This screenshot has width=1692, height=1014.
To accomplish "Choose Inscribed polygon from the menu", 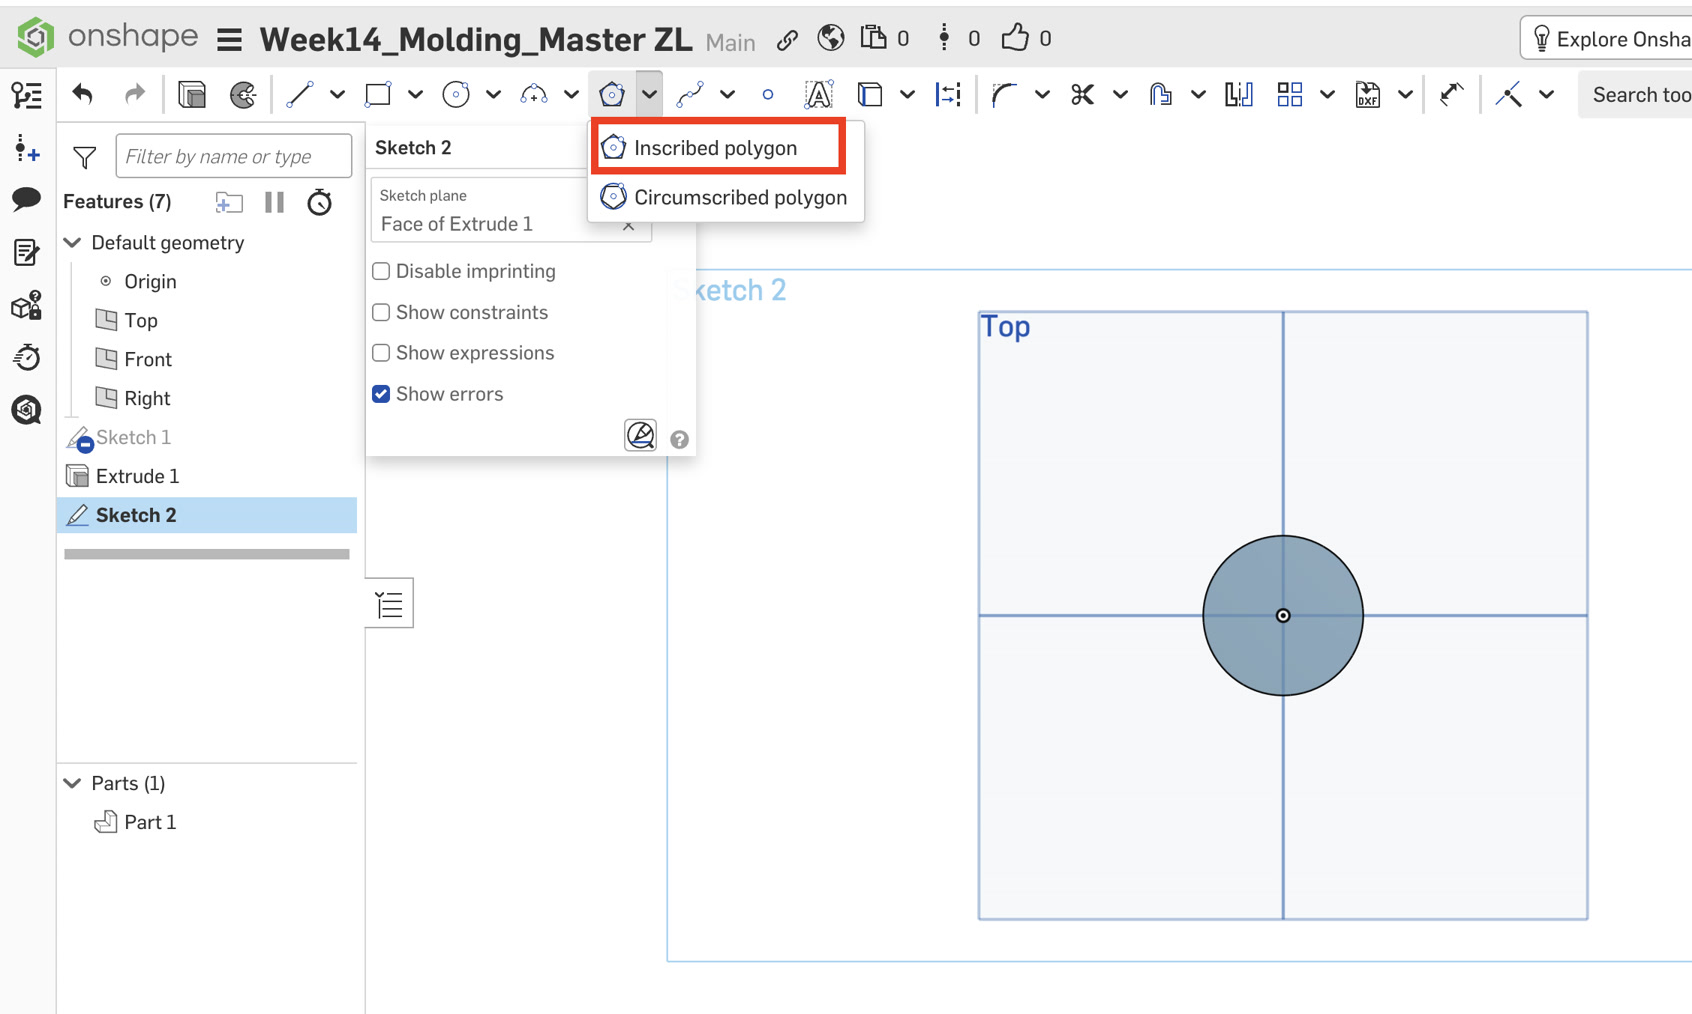I will tap(718, 148).
